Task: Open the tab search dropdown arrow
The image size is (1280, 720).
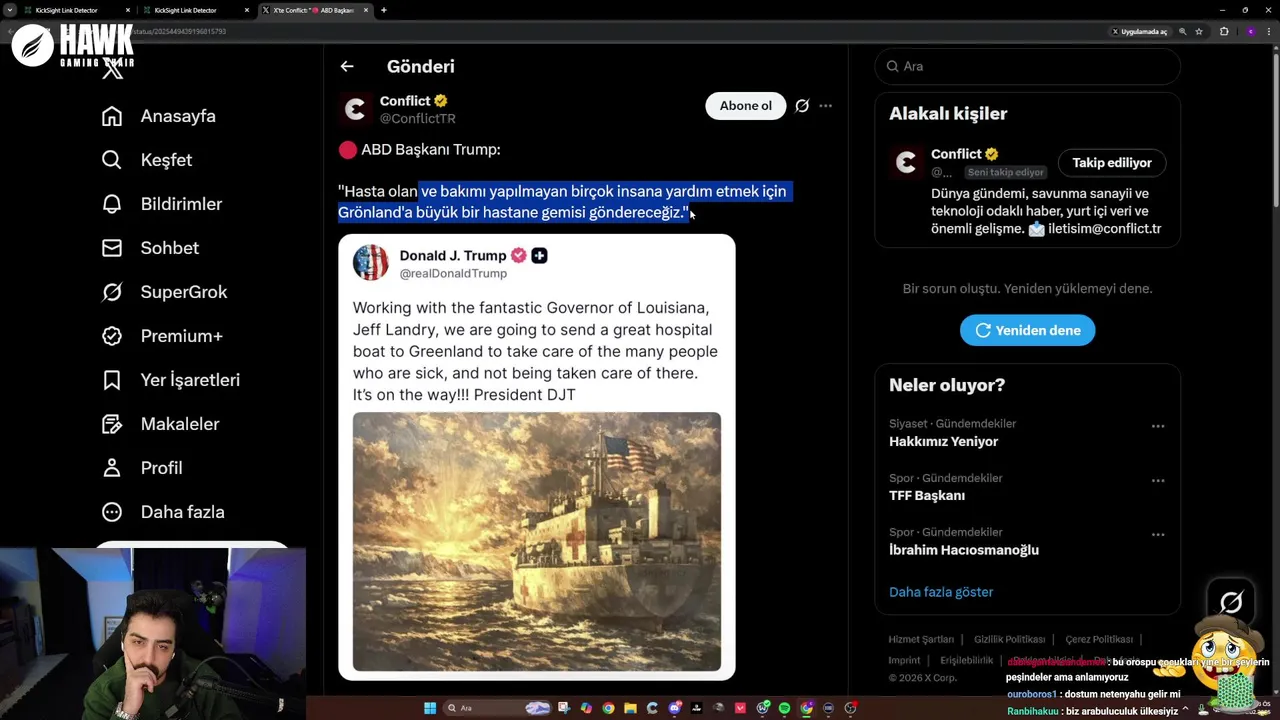Action: point(9,10)
